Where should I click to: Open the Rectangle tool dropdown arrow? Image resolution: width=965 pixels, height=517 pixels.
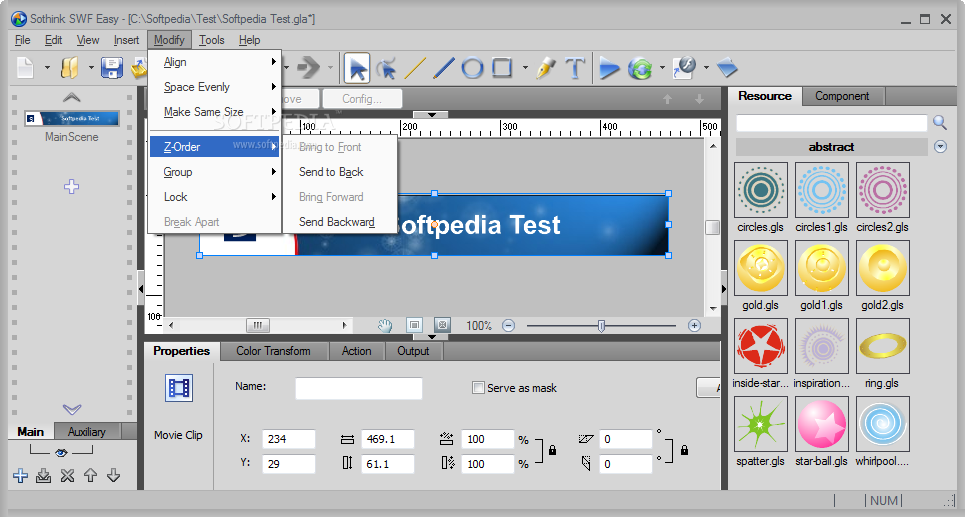(x=525, y=68)
